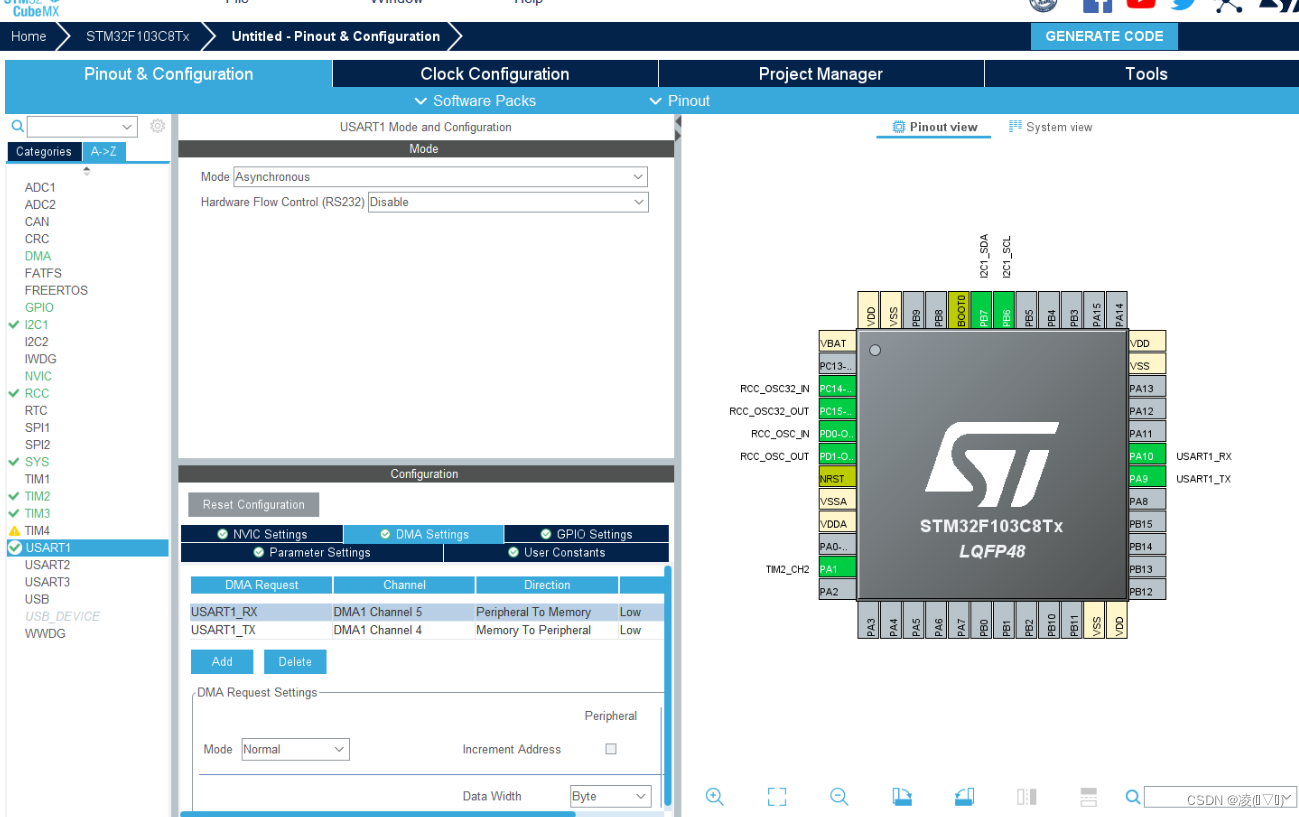Open the User Constants tab

(x=557, y=552)
